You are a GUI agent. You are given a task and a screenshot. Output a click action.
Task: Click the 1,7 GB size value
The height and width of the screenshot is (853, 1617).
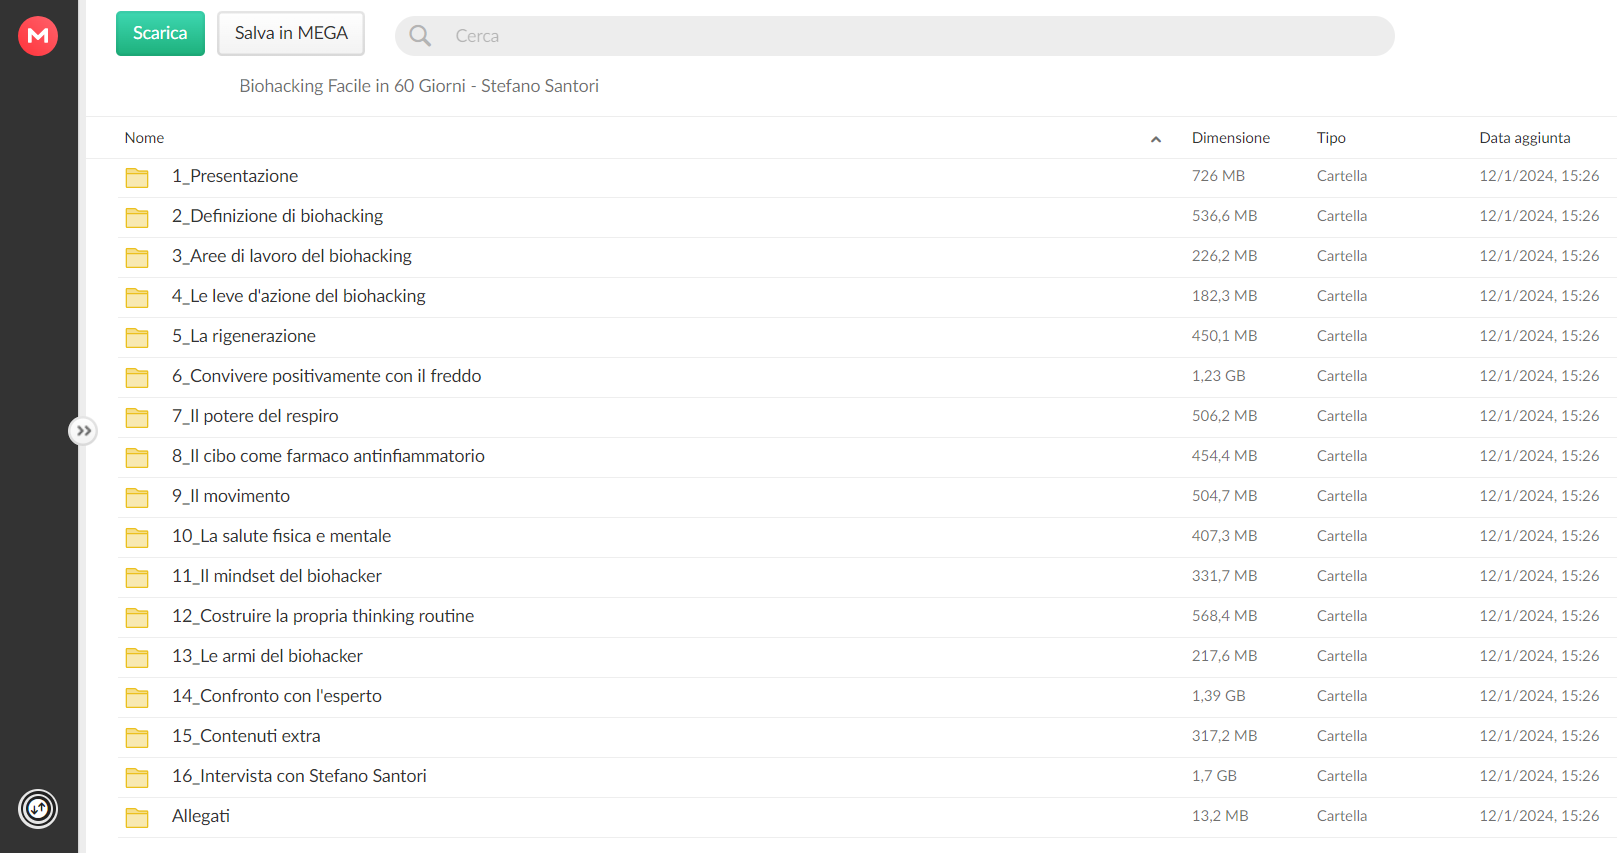pos(1214,776)
